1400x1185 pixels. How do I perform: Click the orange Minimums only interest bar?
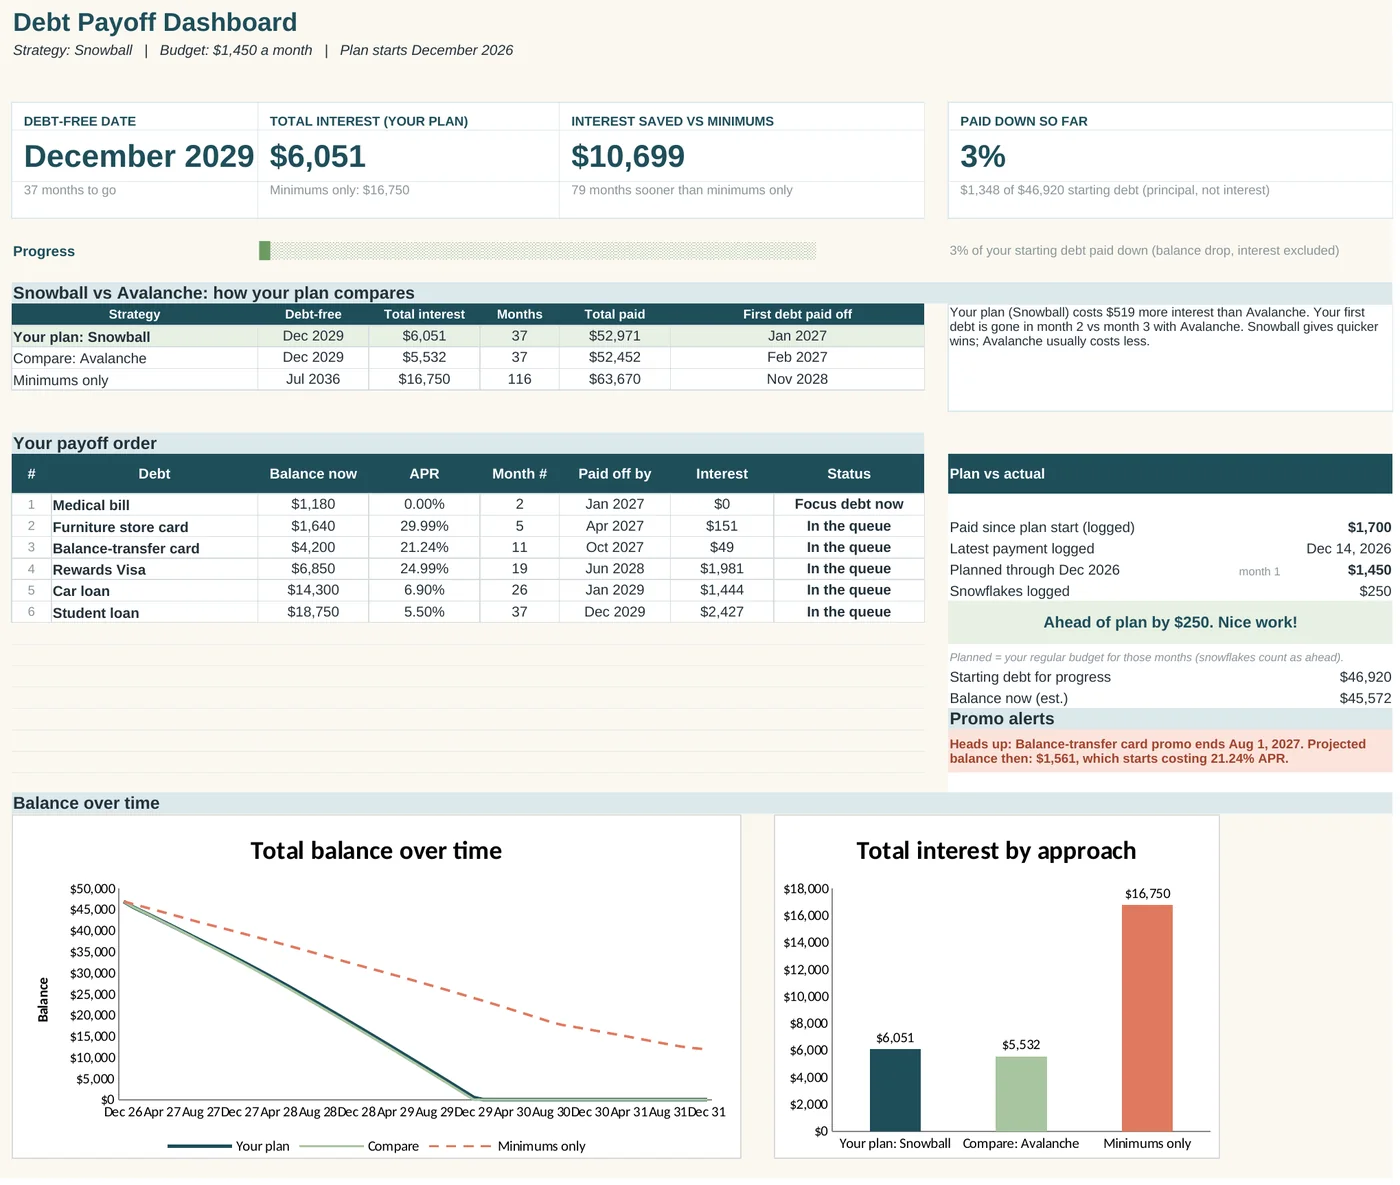point(1147,1018)
